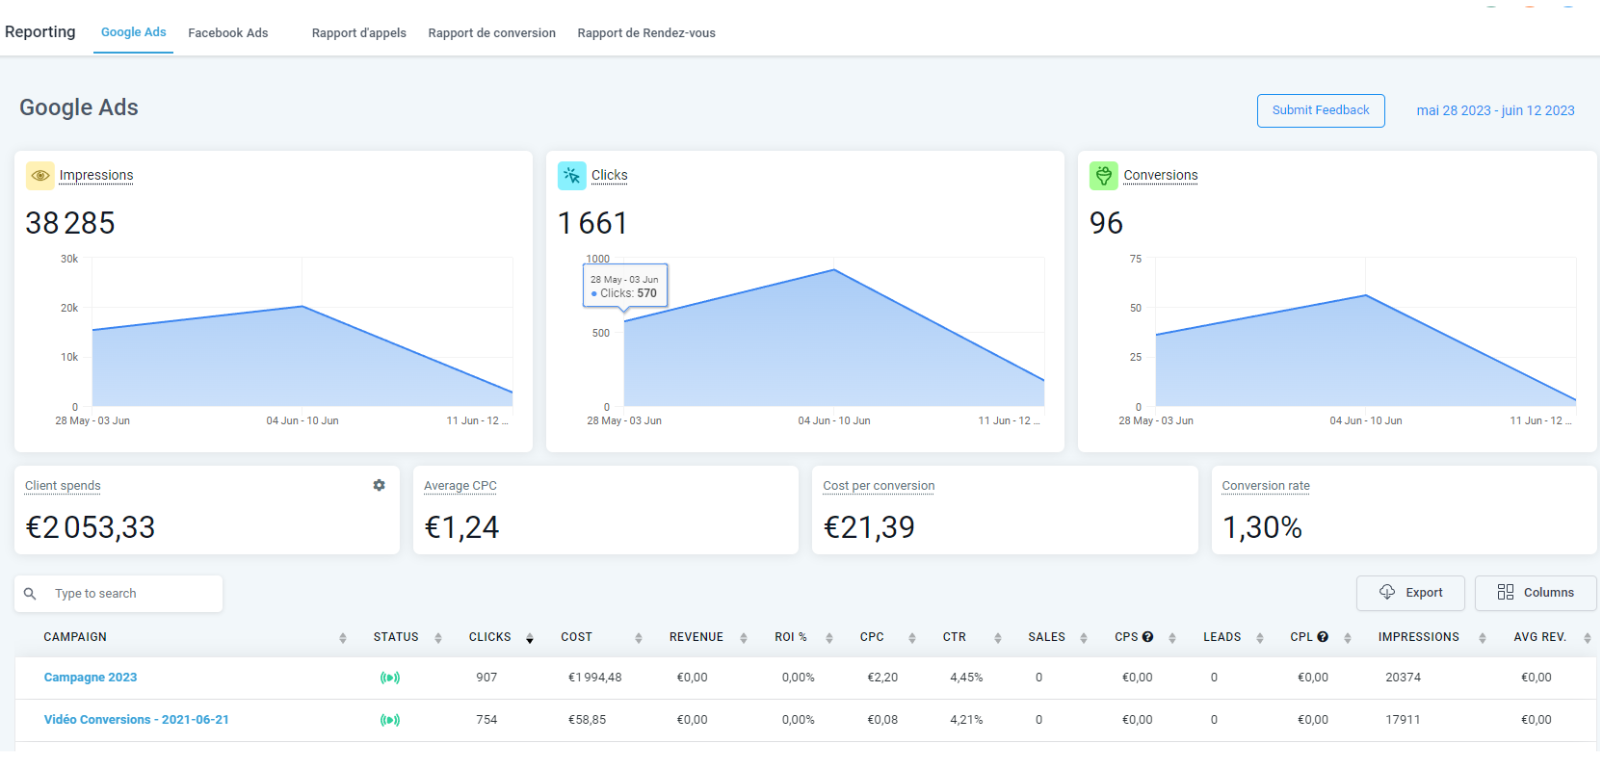Sort table by Clicks column arrow
The image size is (1600, 758).
[x=530, y=638]
